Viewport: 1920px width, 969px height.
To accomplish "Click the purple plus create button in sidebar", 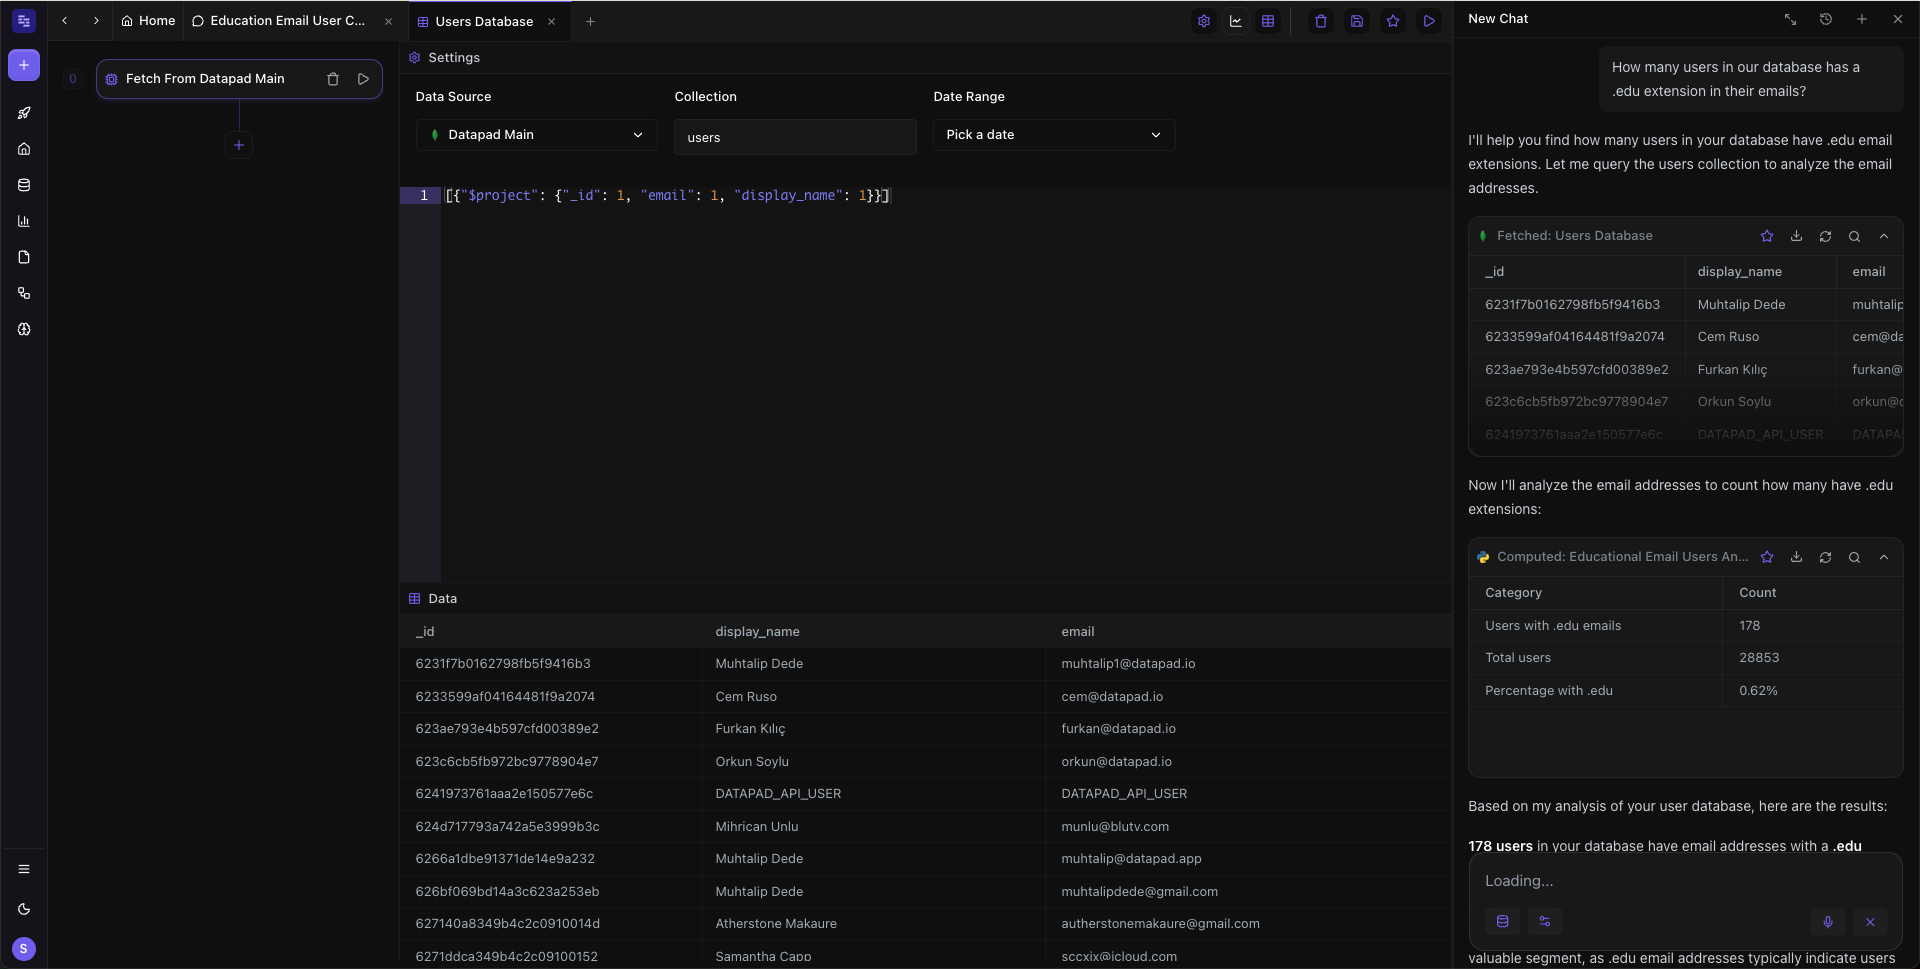I will click(x=24, y=65).
